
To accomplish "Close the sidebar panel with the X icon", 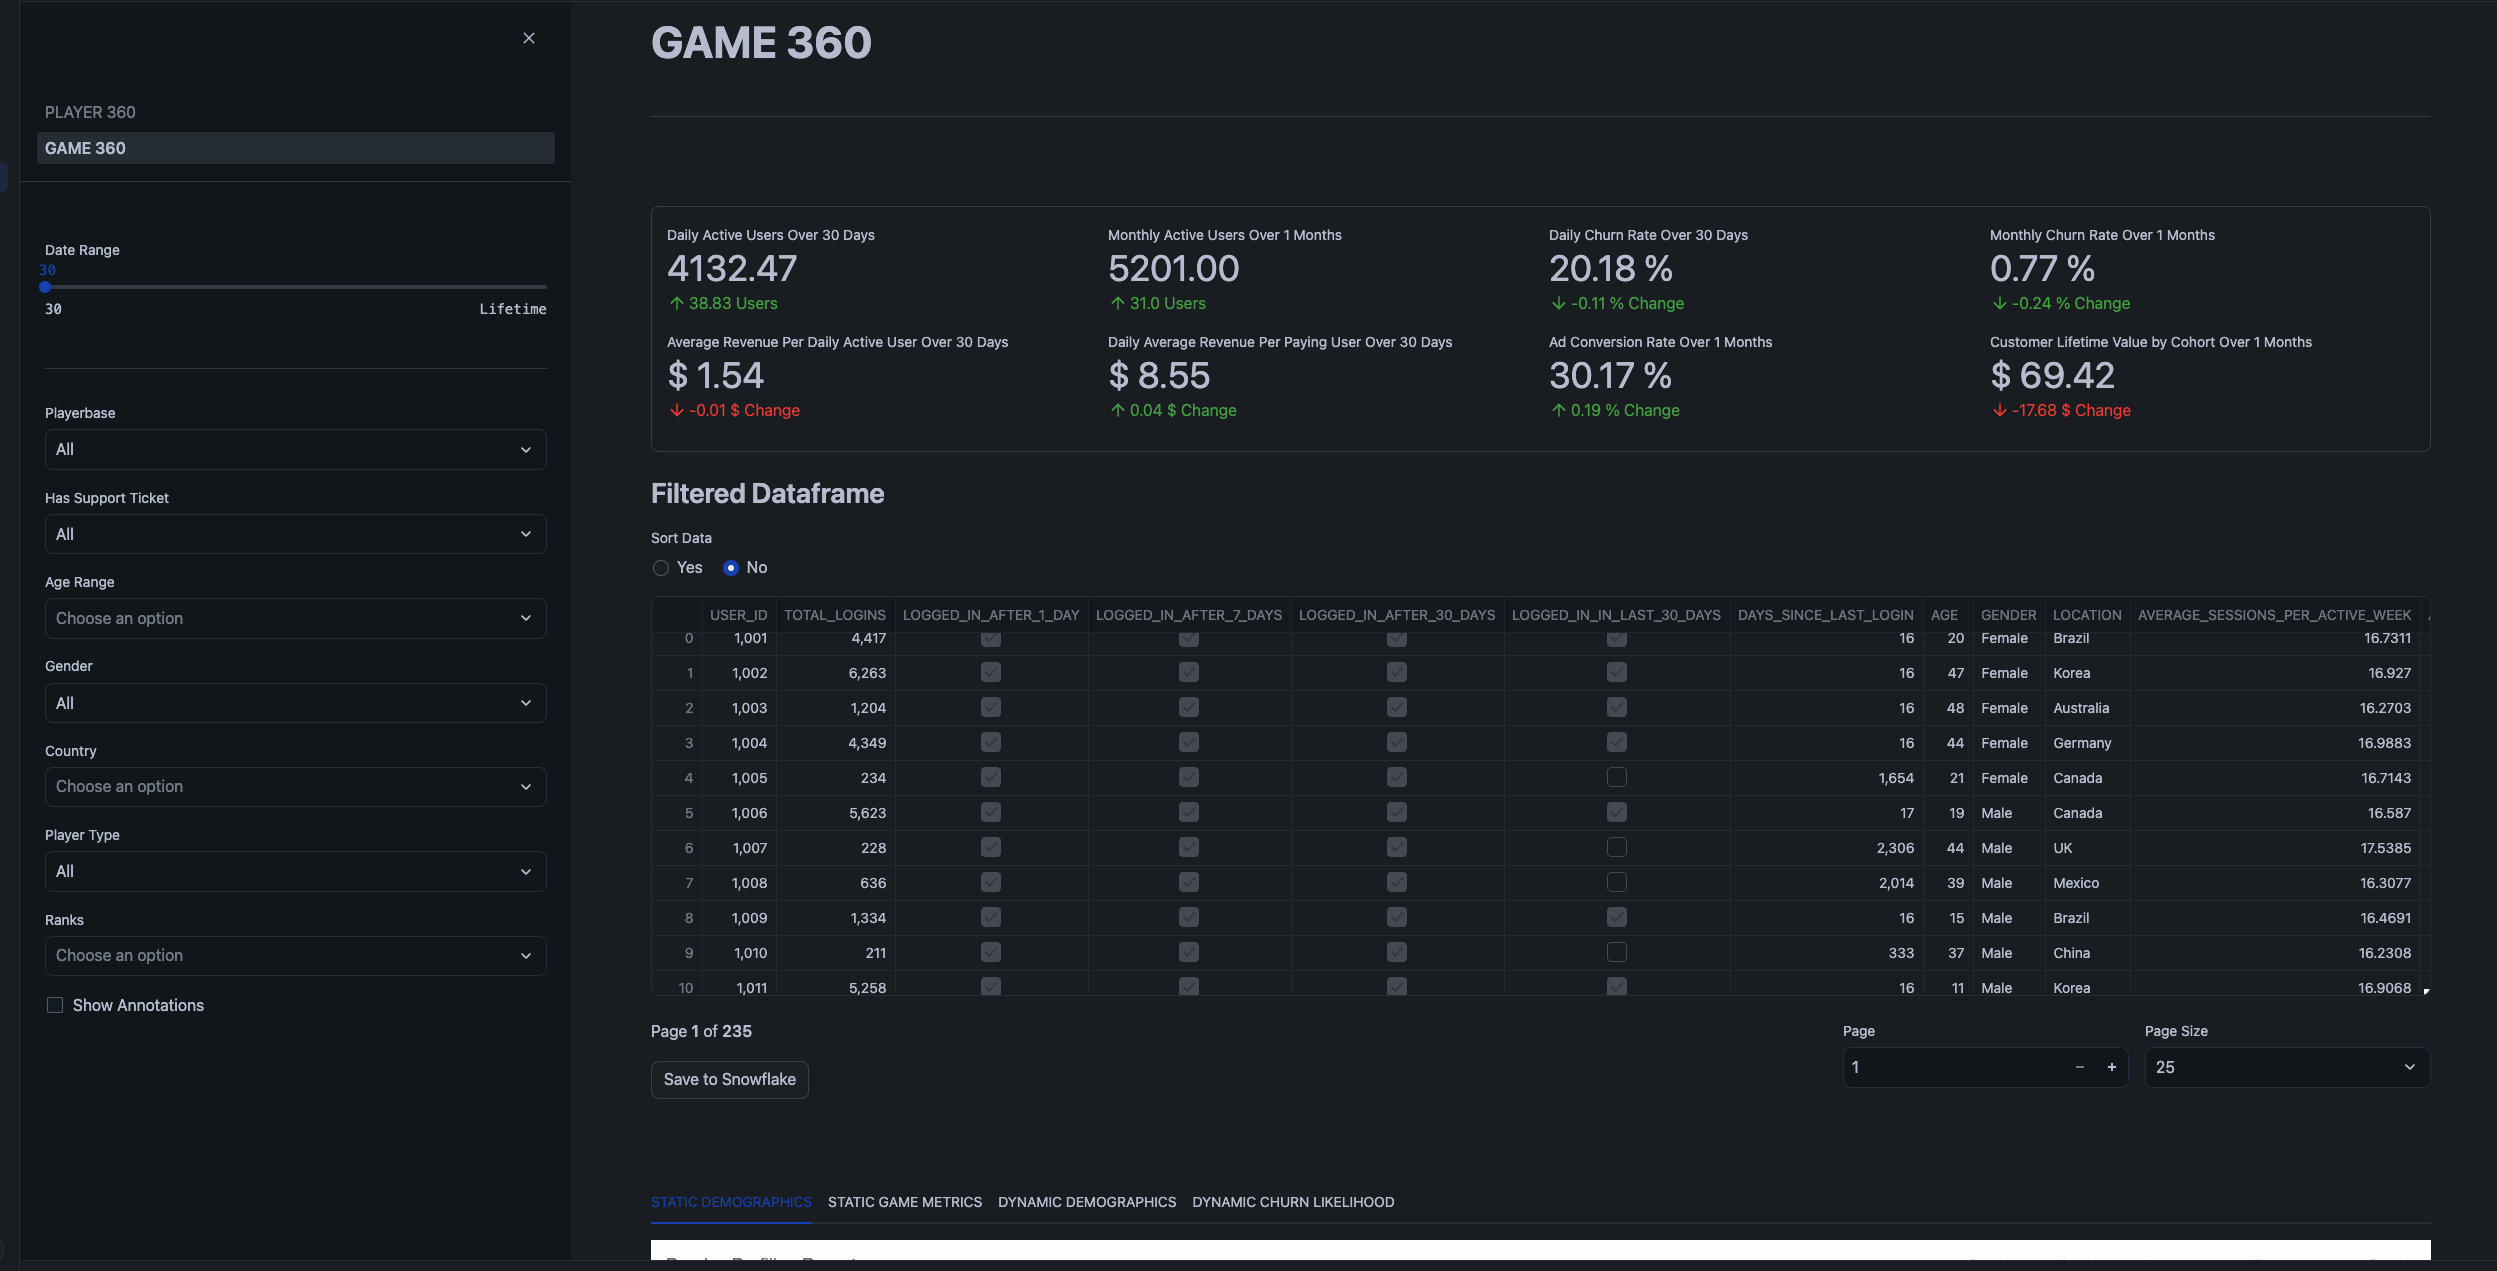I will [529, 38].
